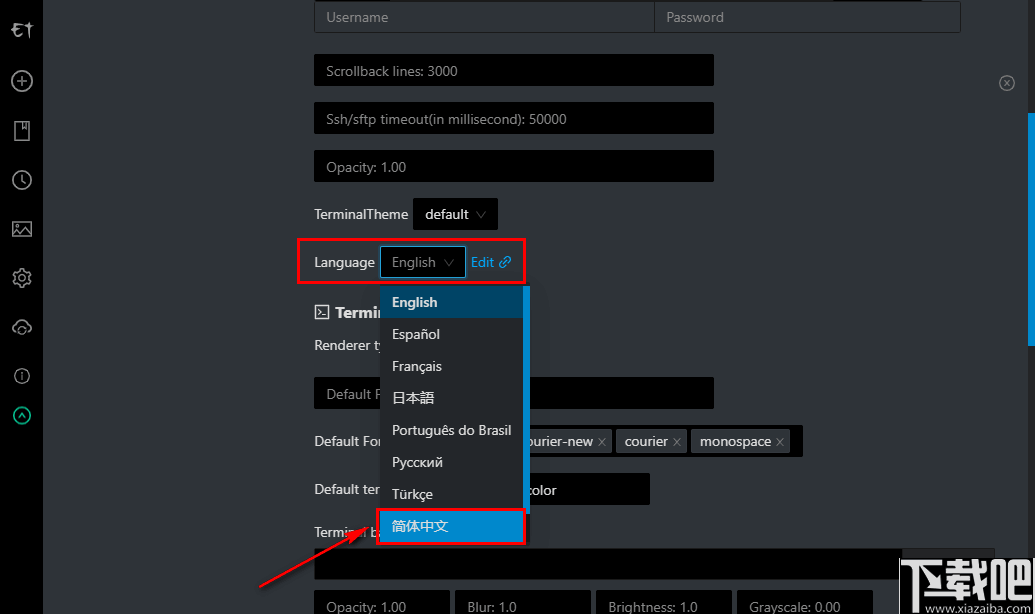The width and height of the screenshot is (1035, 614).
Task: Click the Edit language link
Action: click(490, 262)
